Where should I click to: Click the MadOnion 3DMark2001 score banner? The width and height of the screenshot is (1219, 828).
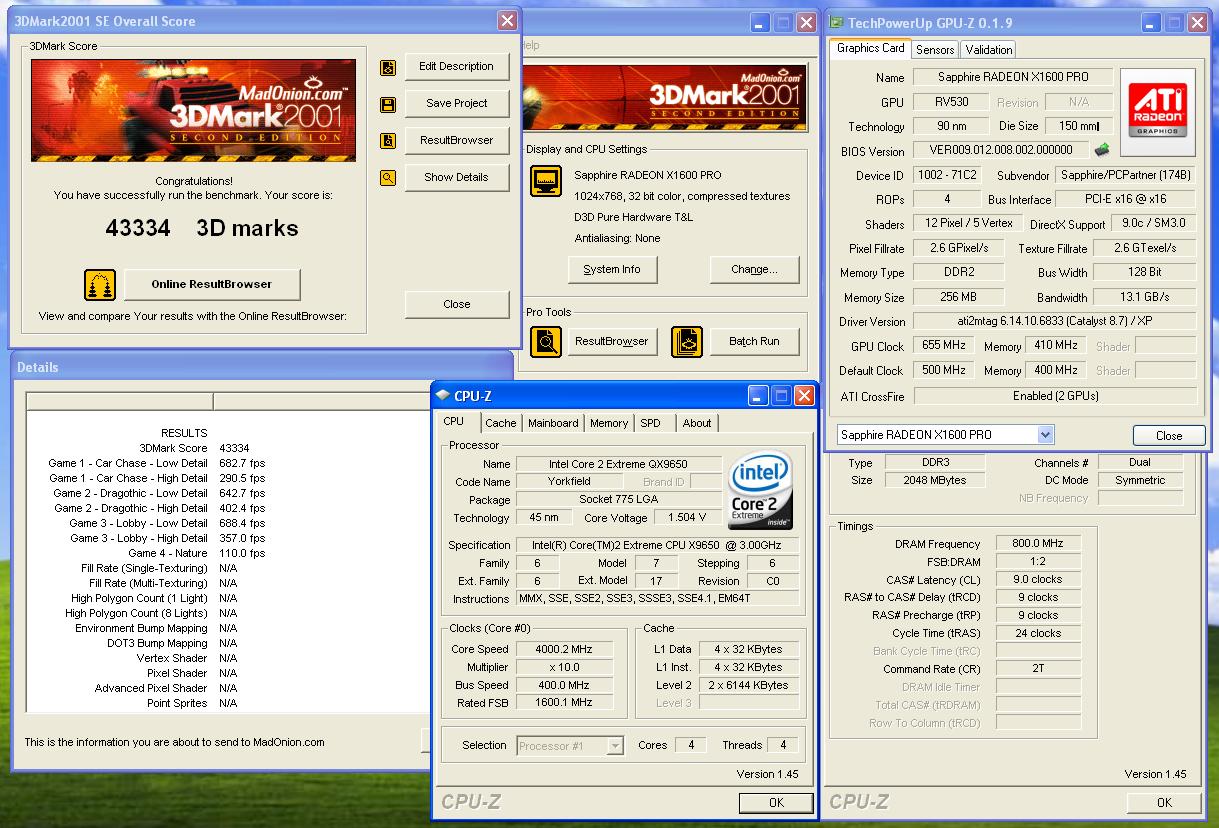tap(194, 110)
